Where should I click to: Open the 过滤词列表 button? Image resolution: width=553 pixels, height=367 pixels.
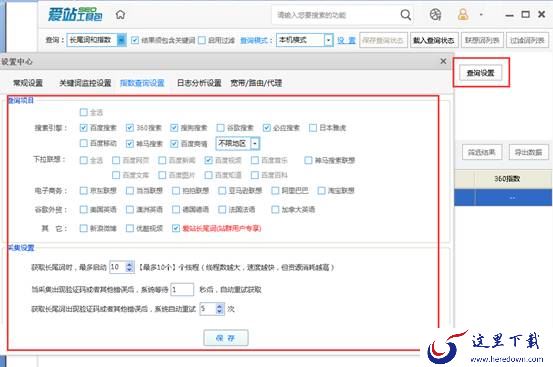[527, 40]
